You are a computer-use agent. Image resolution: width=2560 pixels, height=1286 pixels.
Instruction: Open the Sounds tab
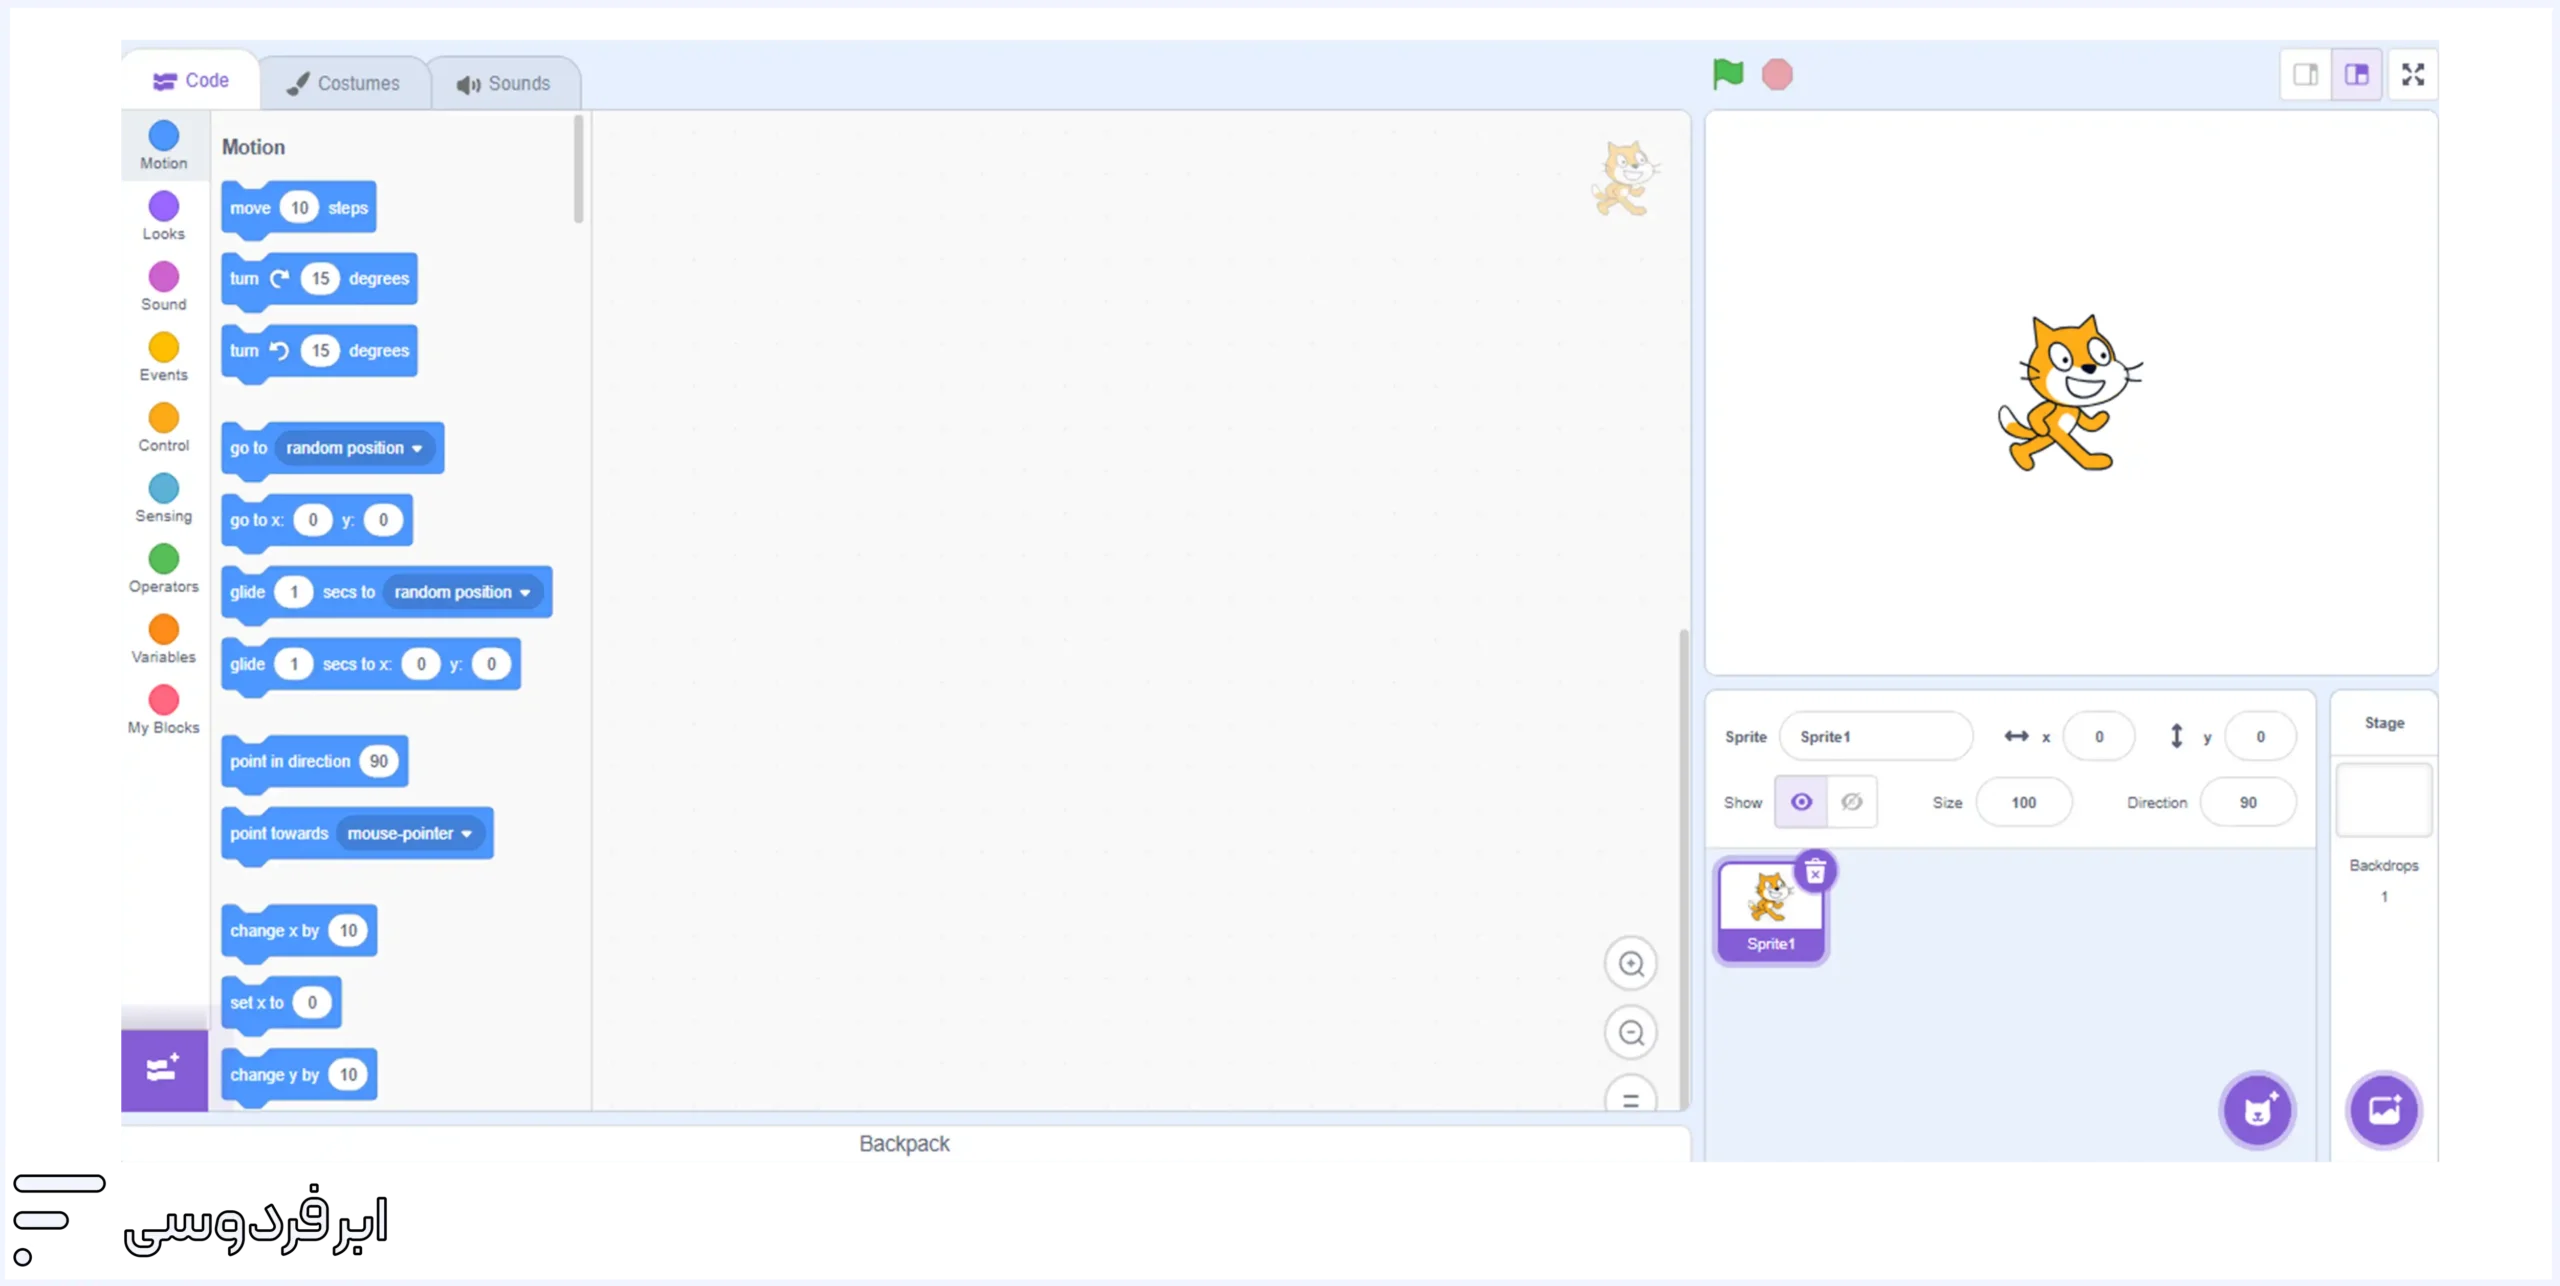coord(504,83)
